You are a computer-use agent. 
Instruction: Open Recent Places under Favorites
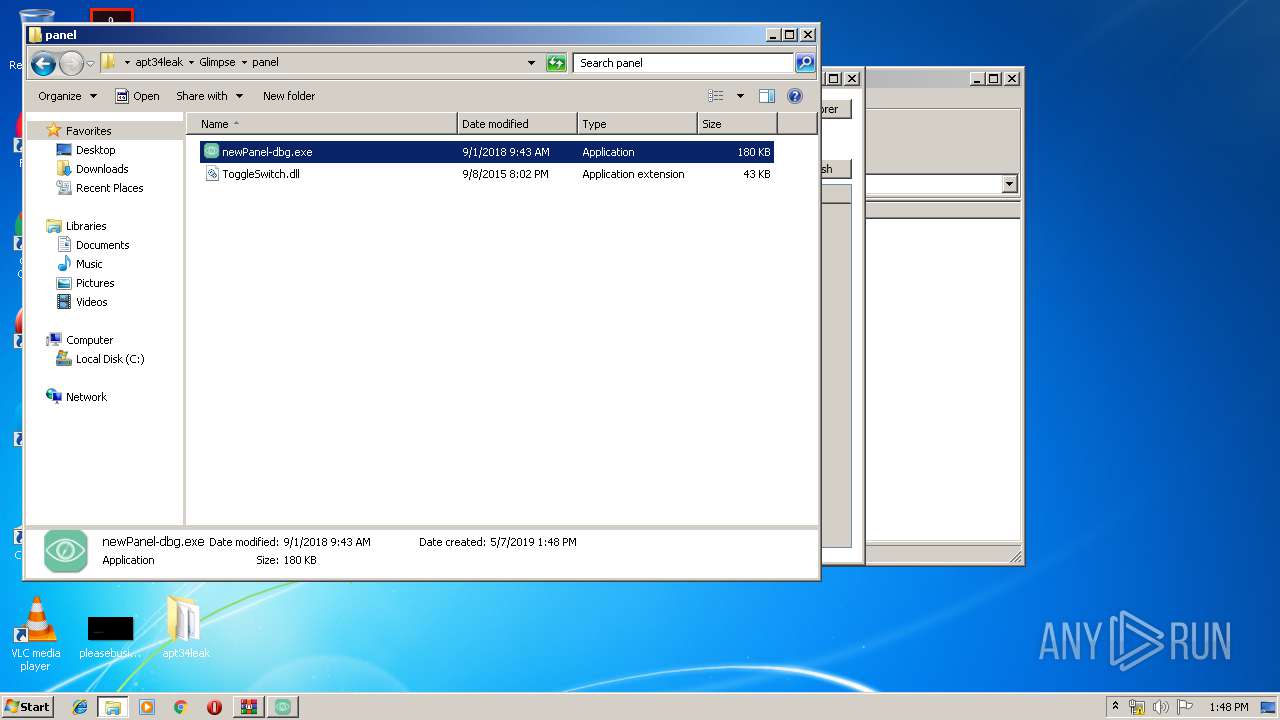click(x=109, y=188)
